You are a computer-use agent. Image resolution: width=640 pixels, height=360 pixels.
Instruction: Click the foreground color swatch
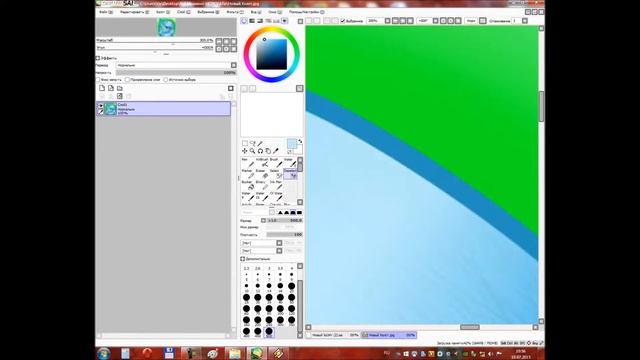291,144
